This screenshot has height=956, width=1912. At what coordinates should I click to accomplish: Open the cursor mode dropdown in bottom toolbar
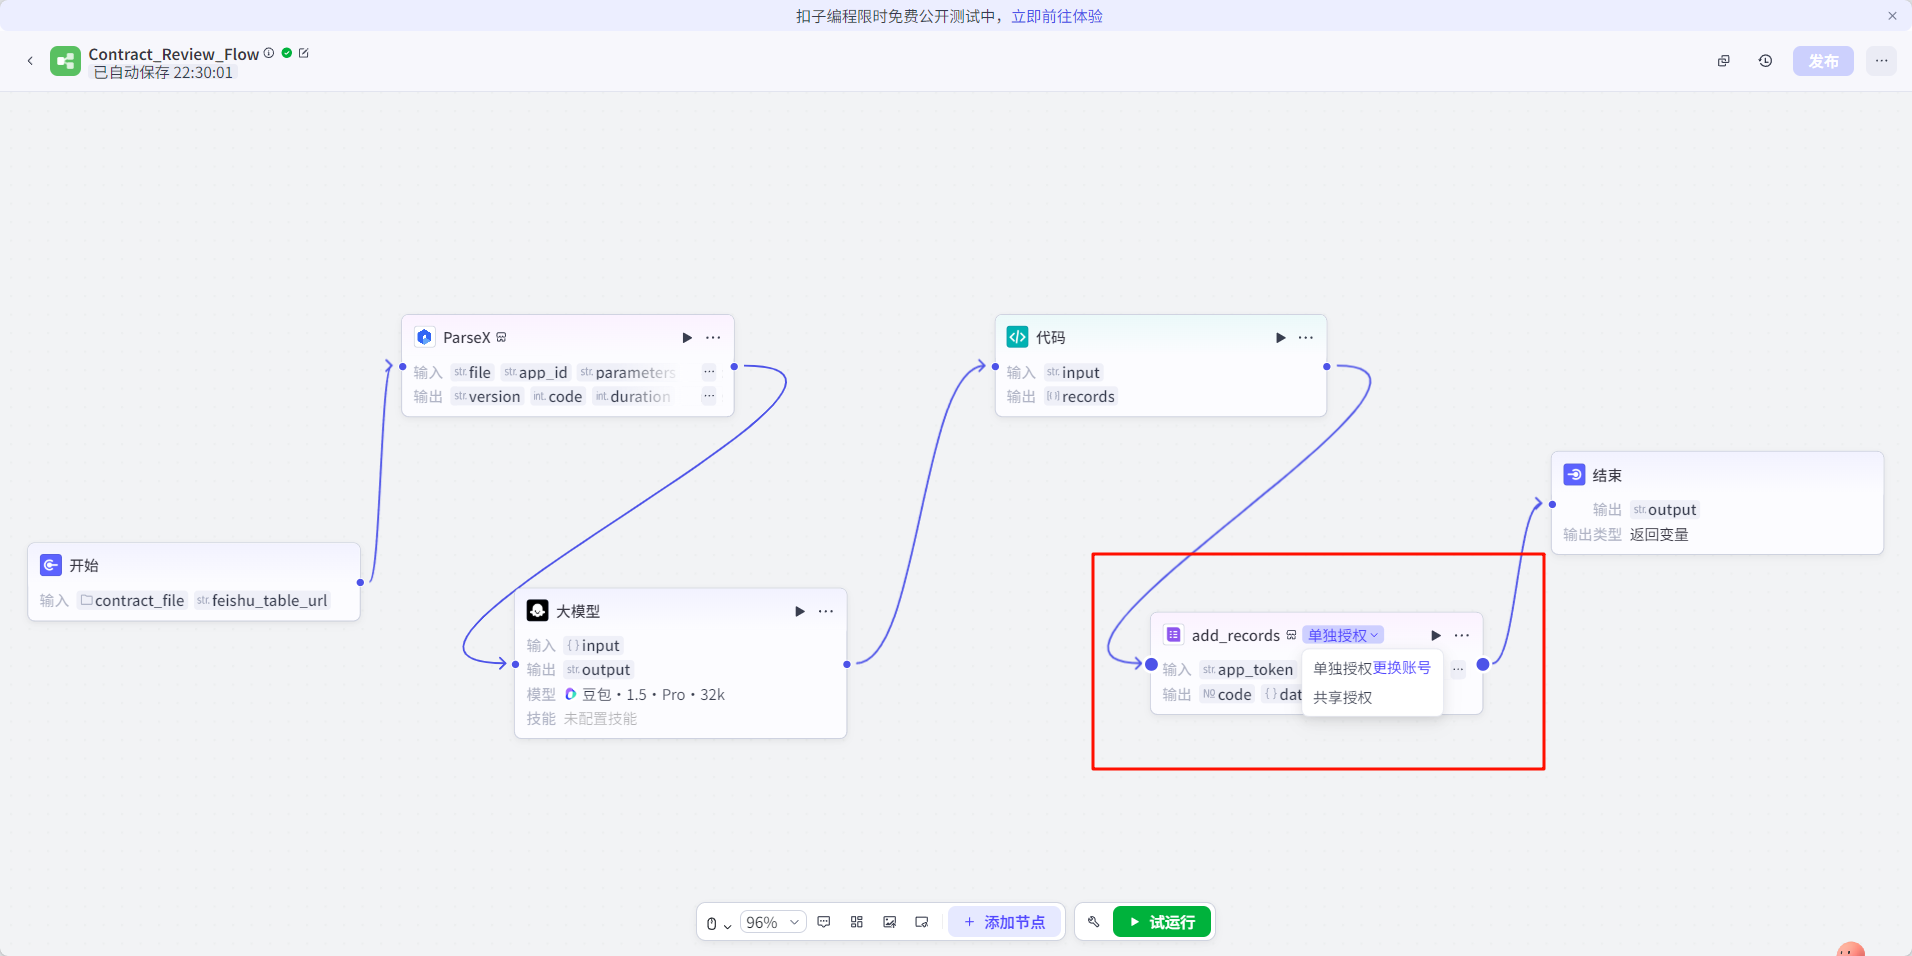(716, 921)
